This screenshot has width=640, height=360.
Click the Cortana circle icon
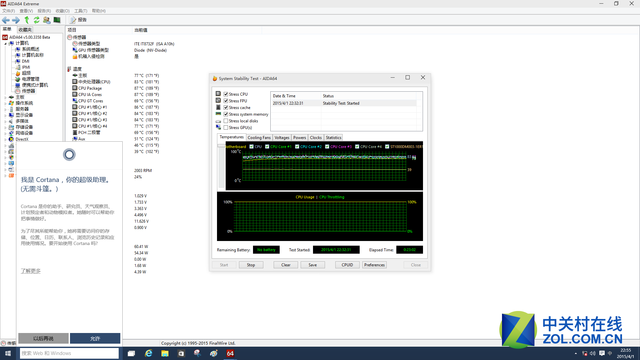point(69,155)
